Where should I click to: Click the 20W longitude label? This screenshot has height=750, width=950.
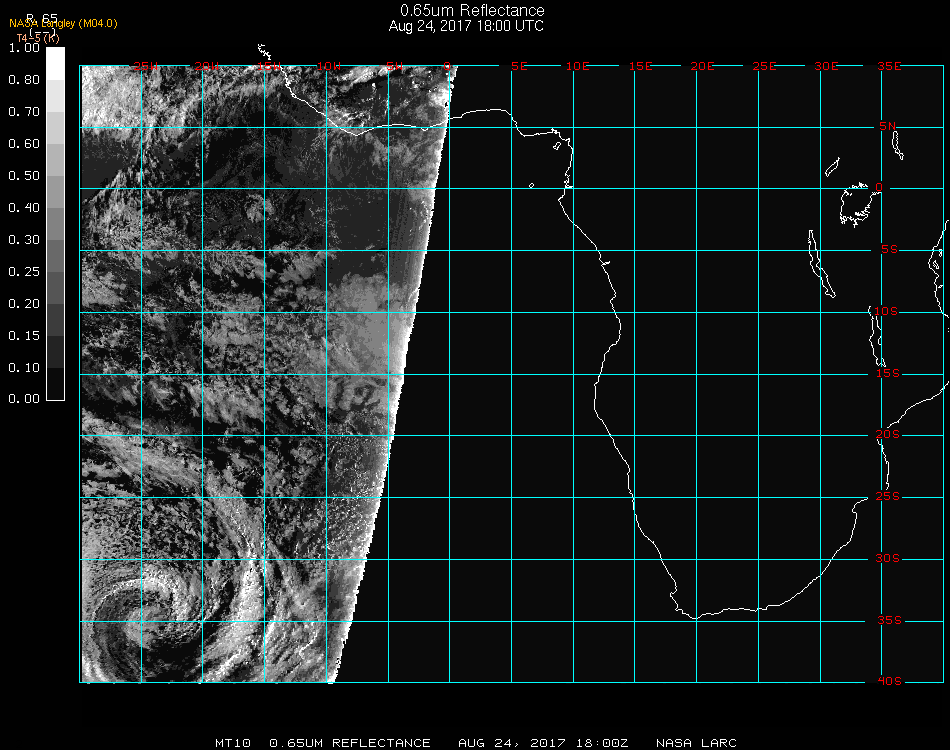[207, 66]
